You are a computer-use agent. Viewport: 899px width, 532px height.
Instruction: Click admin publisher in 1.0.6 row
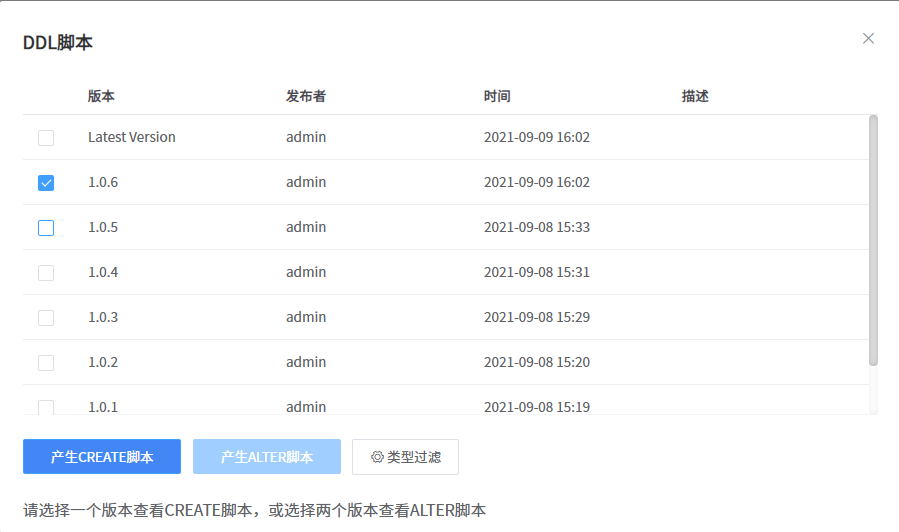coord(306,182)
